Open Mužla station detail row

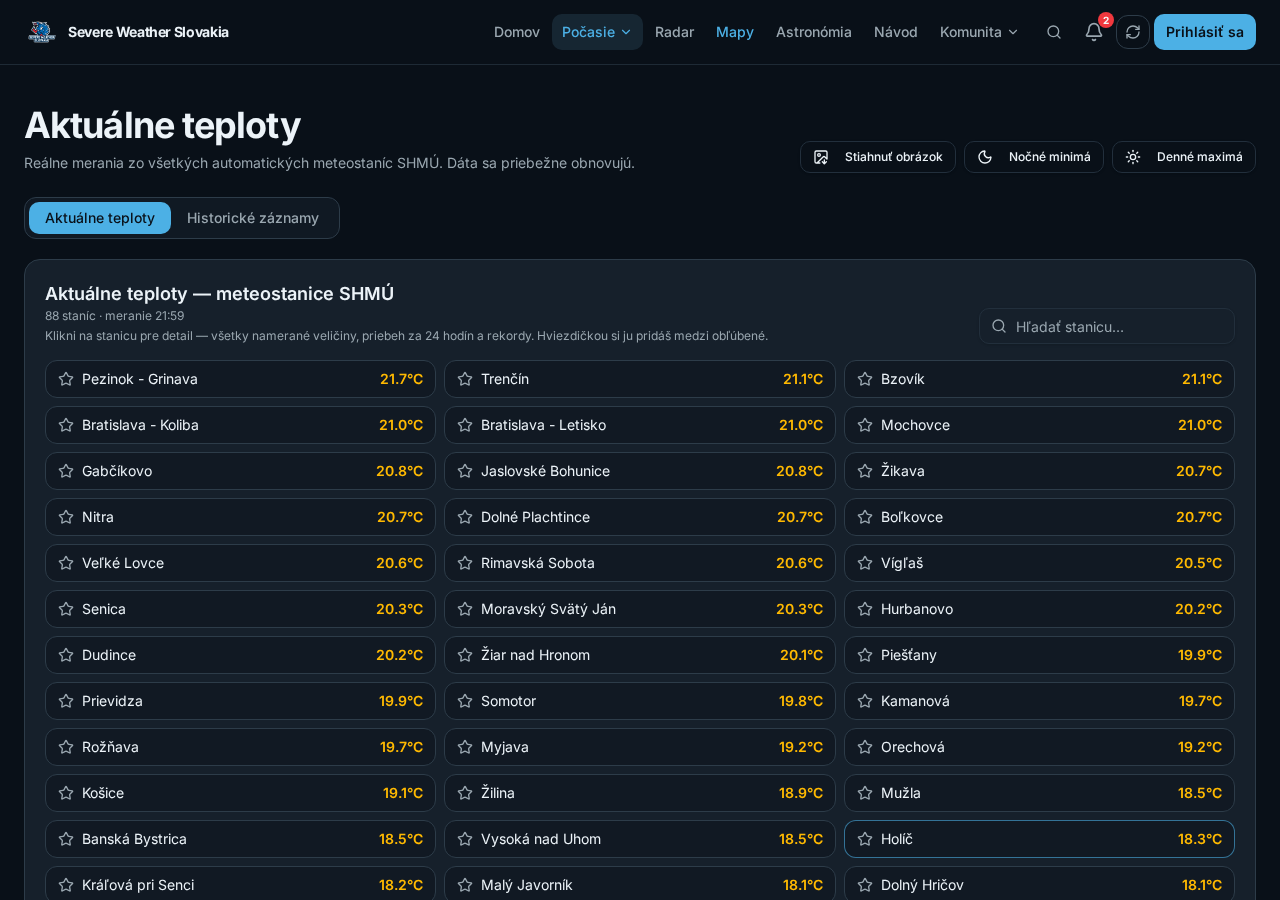click(1039, 793)
